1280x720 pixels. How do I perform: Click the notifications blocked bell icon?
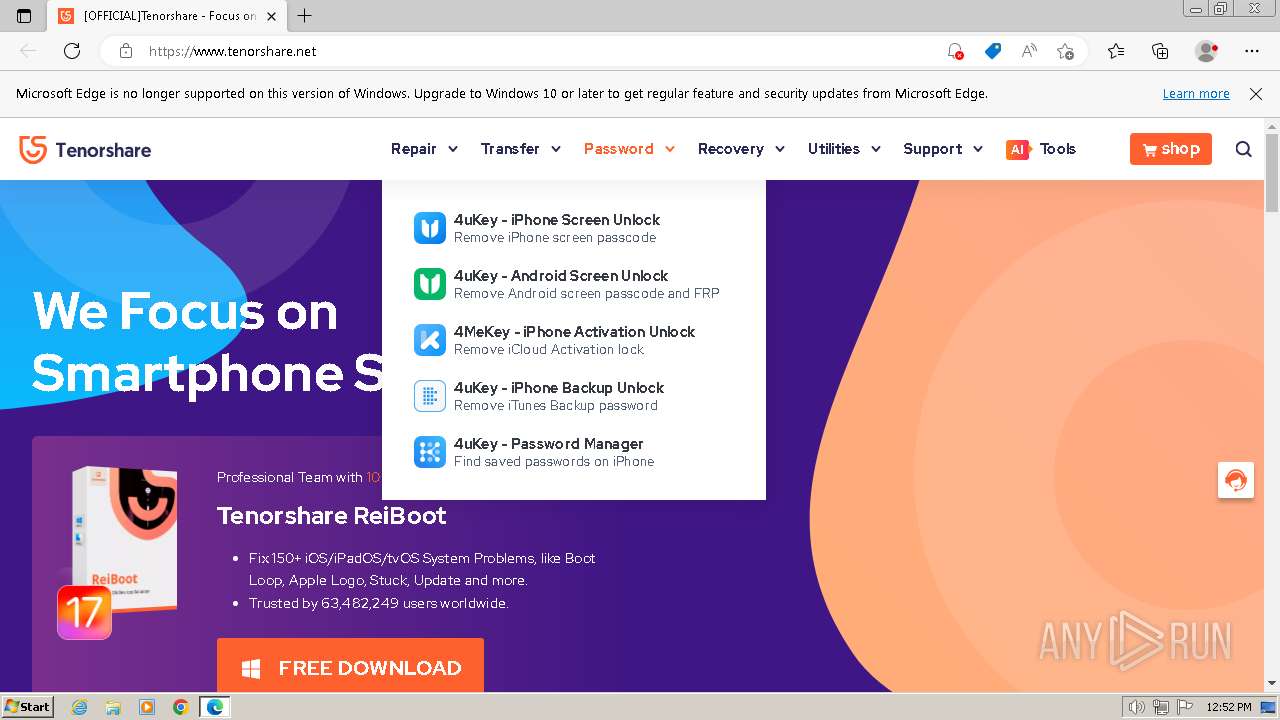955,51
